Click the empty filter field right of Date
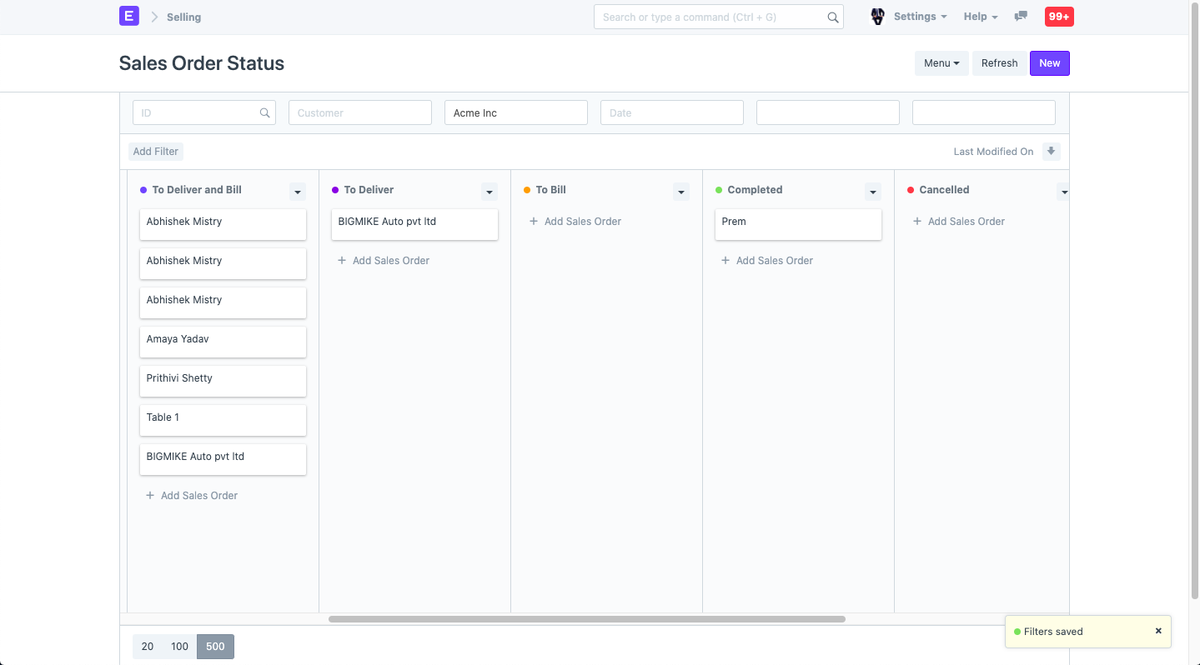The image size is (1200, 665). (828, 113)
